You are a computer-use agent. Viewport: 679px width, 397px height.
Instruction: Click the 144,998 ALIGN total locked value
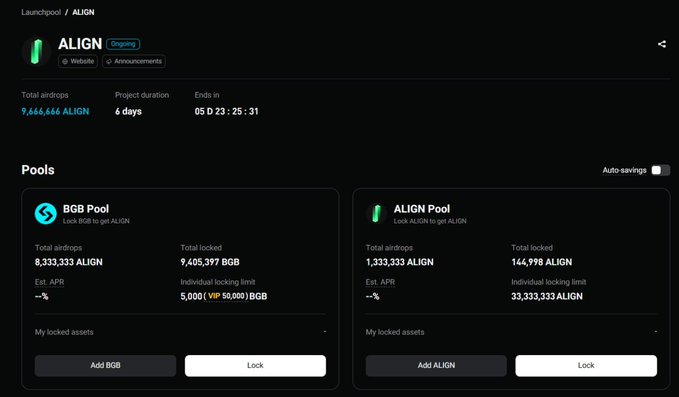[x=542, y=262]
